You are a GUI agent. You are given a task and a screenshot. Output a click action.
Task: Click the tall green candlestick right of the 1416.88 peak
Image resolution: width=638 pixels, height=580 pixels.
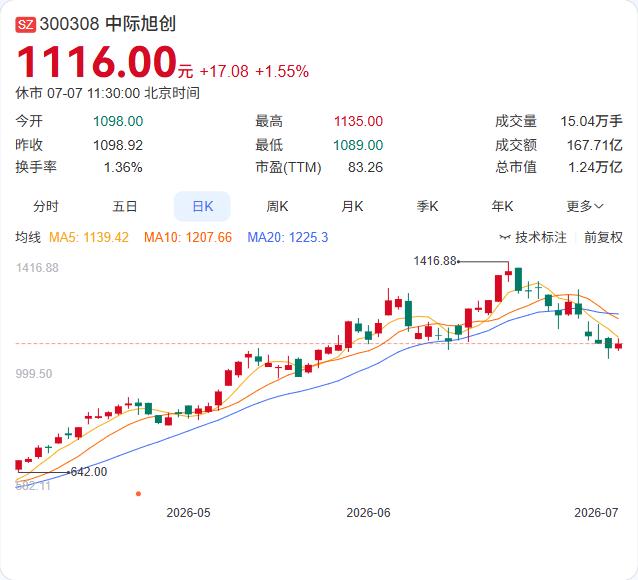tap(518, 279)
